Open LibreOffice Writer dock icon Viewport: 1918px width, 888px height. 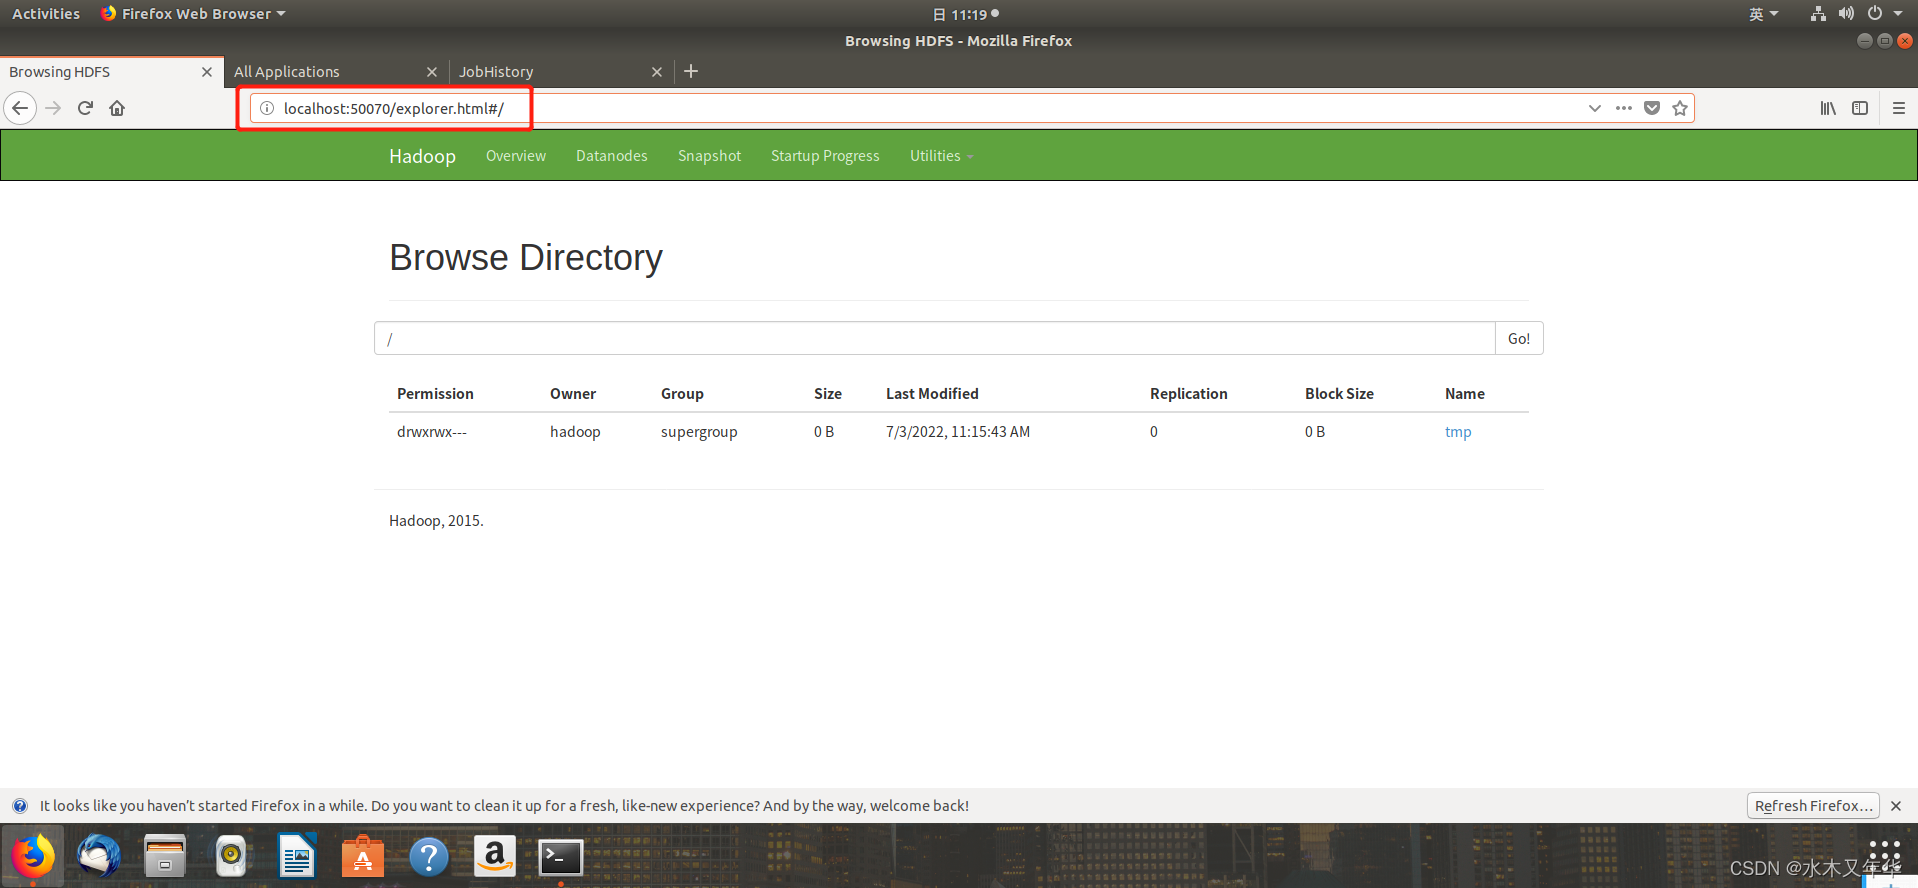[297, 857]
